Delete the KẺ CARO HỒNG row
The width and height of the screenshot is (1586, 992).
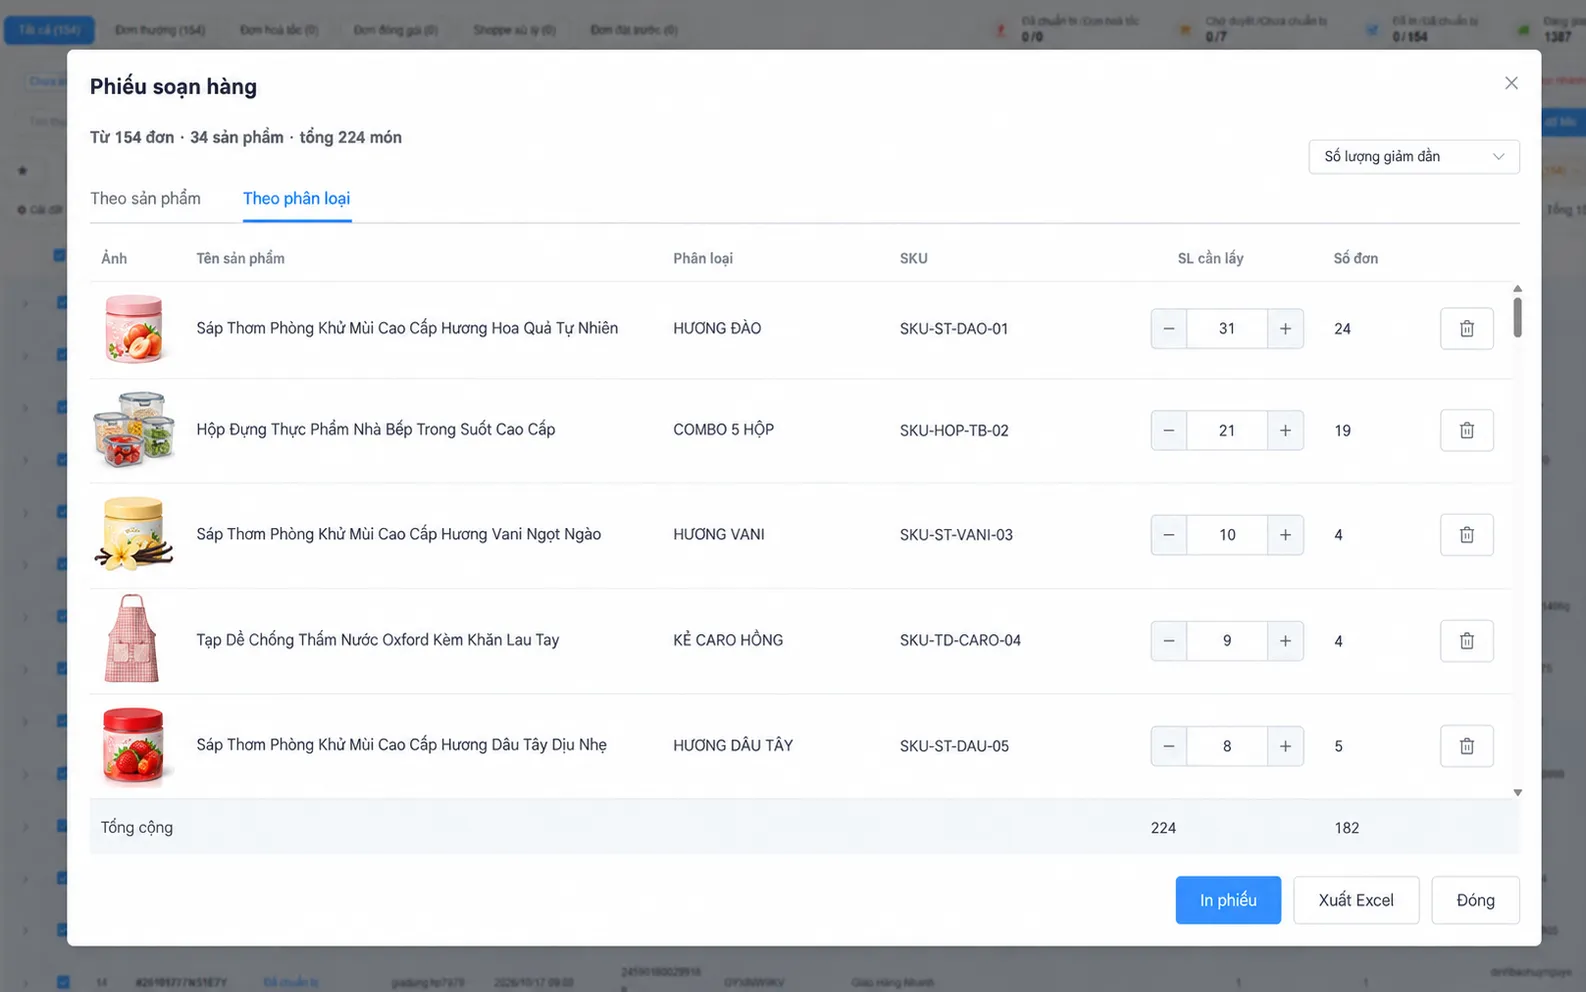(x=1466, y=641)
